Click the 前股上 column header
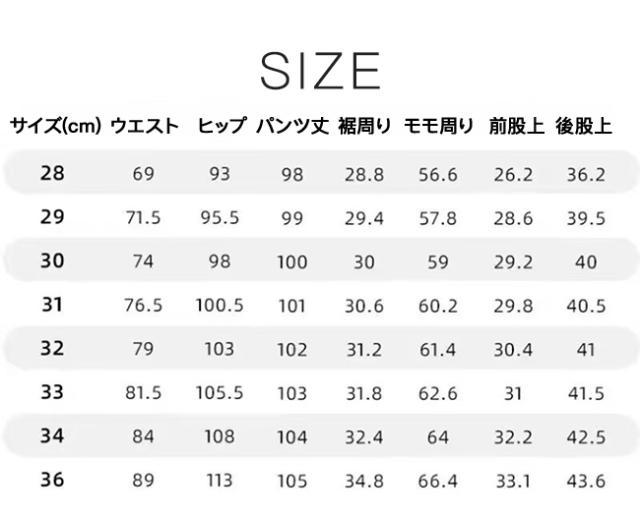 [516, 127]
